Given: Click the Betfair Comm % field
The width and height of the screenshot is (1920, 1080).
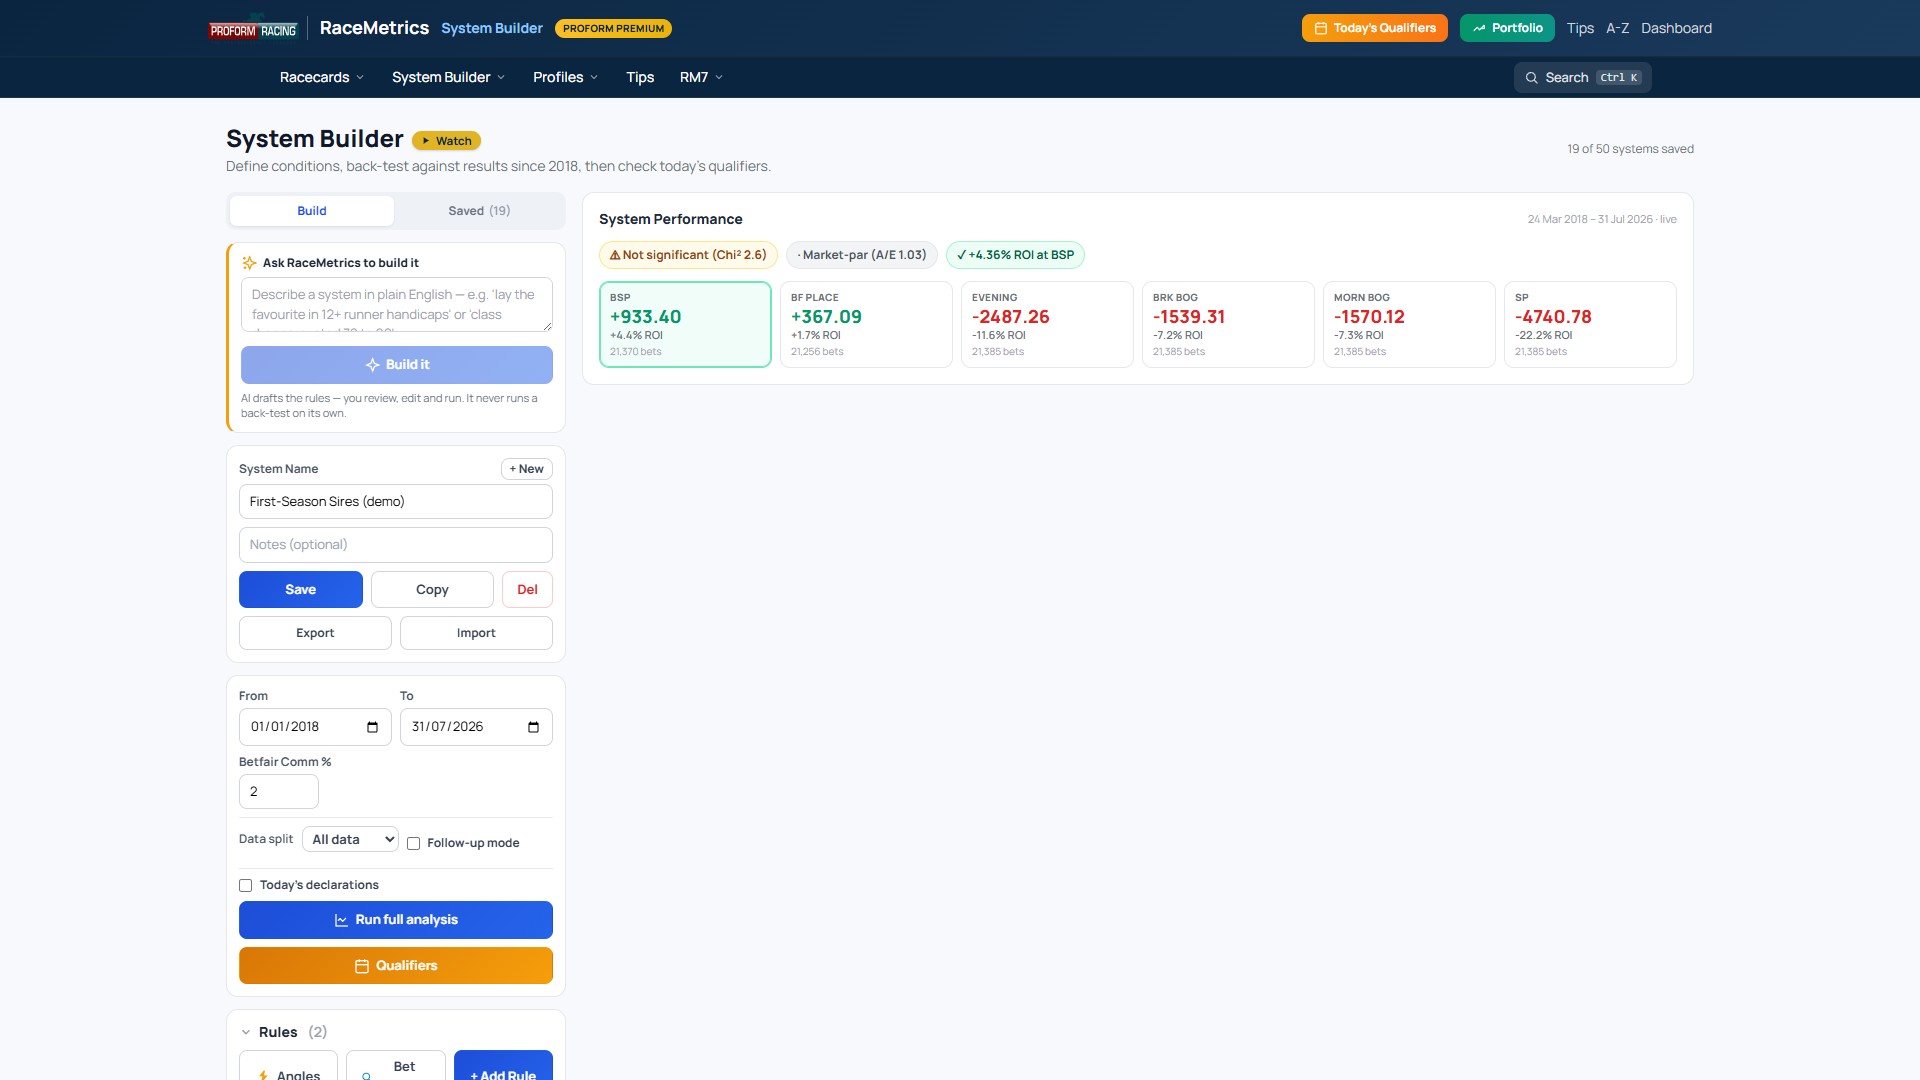Looking at the screenshot, I should click(x=279, y=792).
